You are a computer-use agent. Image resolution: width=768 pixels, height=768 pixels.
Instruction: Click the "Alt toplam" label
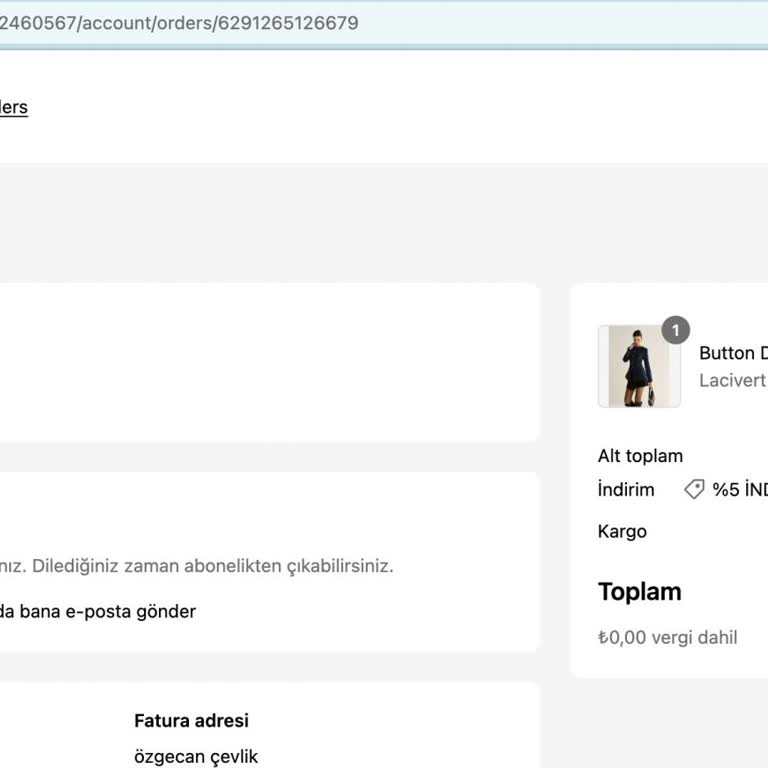tap(640, 456)
